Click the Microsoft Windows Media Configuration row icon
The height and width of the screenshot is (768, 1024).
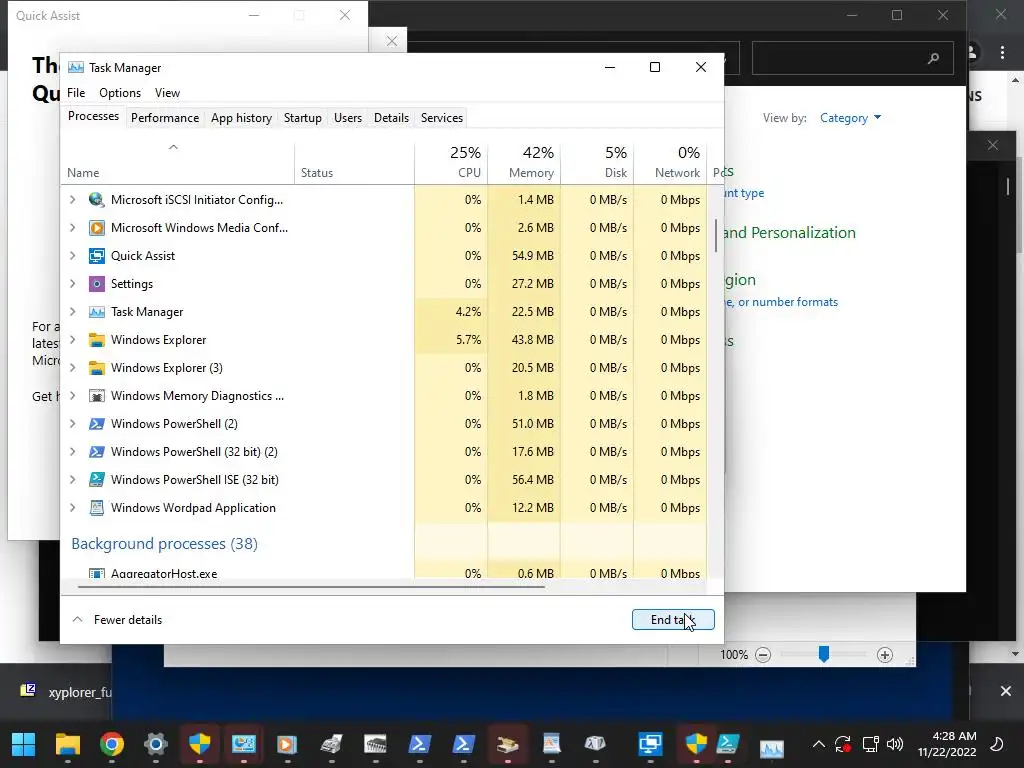pyautogui.click(x=97, y=228)
